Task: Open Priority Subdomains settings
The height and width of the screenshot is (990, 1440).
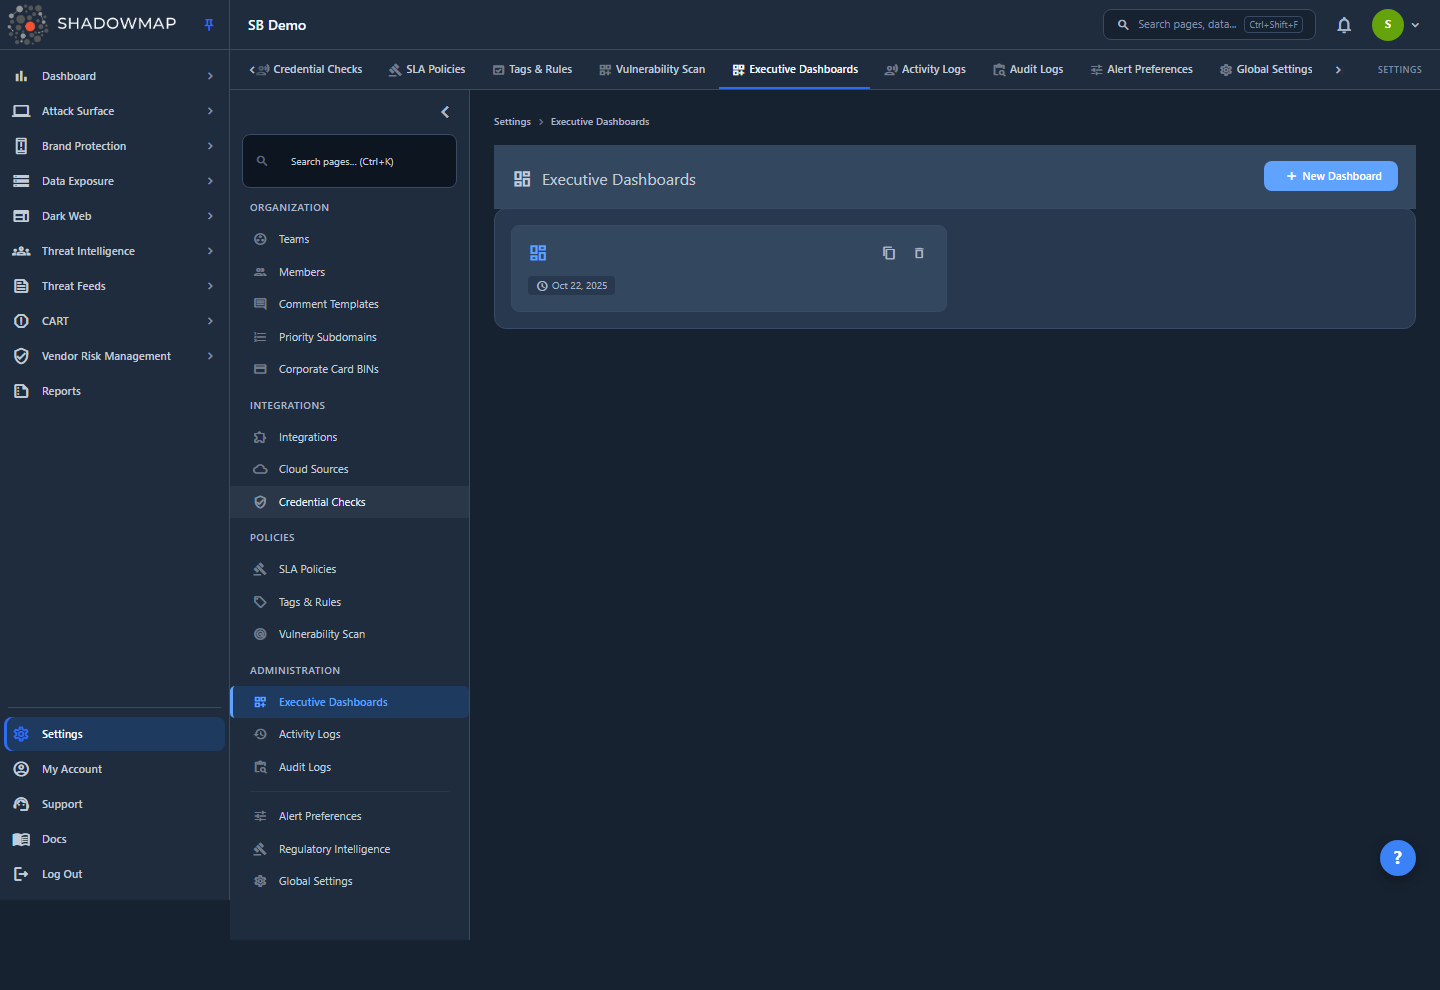Action: click(x=349, y=337)
